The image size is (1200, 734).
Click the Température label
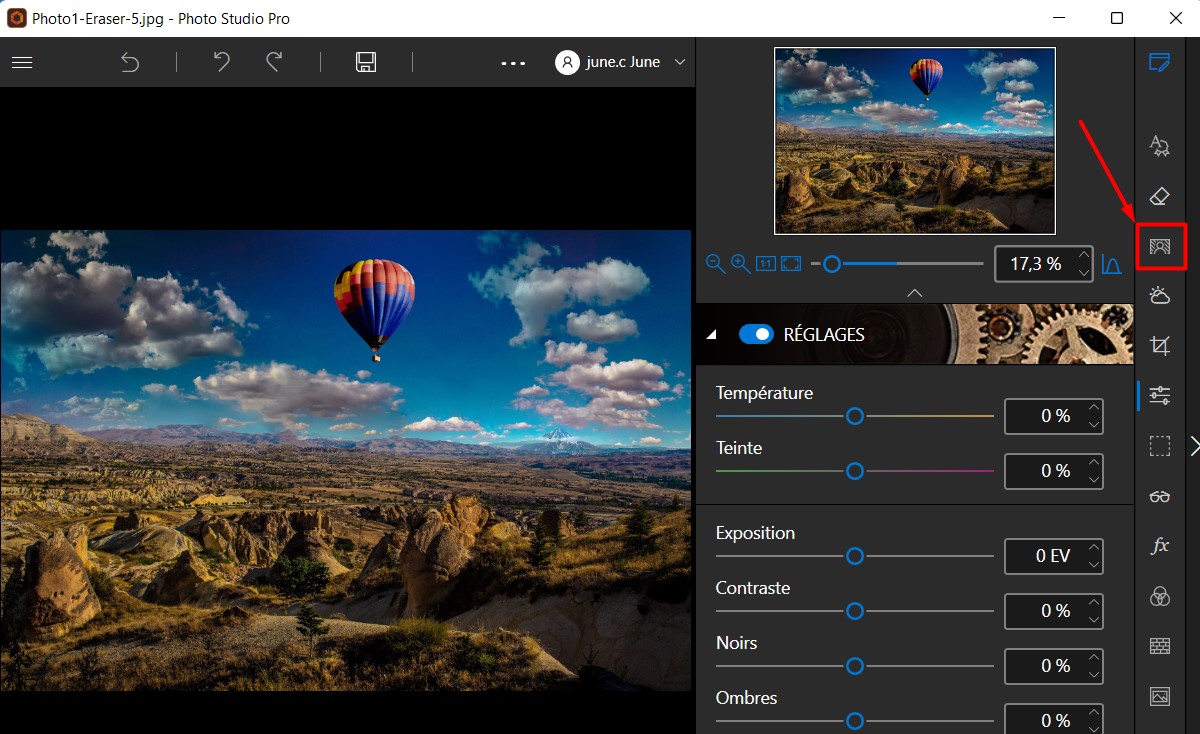coord(764,393)
